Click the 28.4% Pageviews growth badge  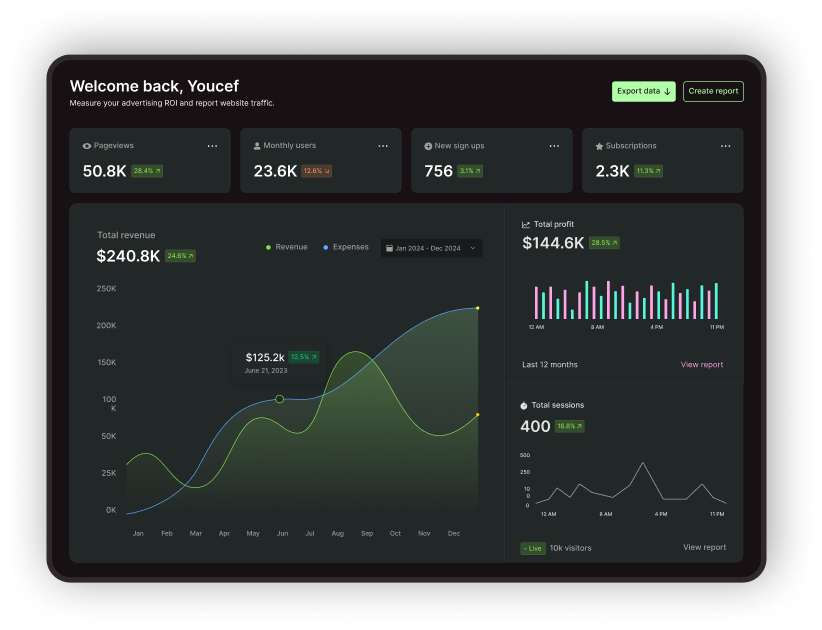point(147,171)
